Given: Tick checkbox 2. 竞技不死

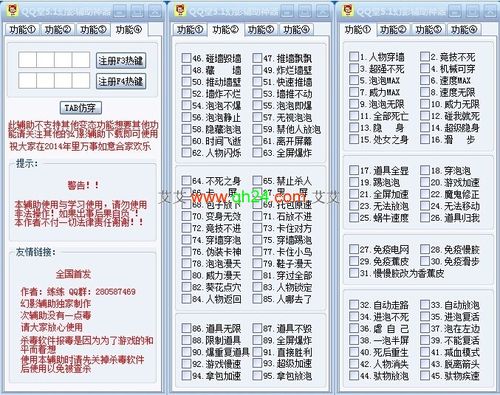Looking at the screenshot, I should [425, 56].
